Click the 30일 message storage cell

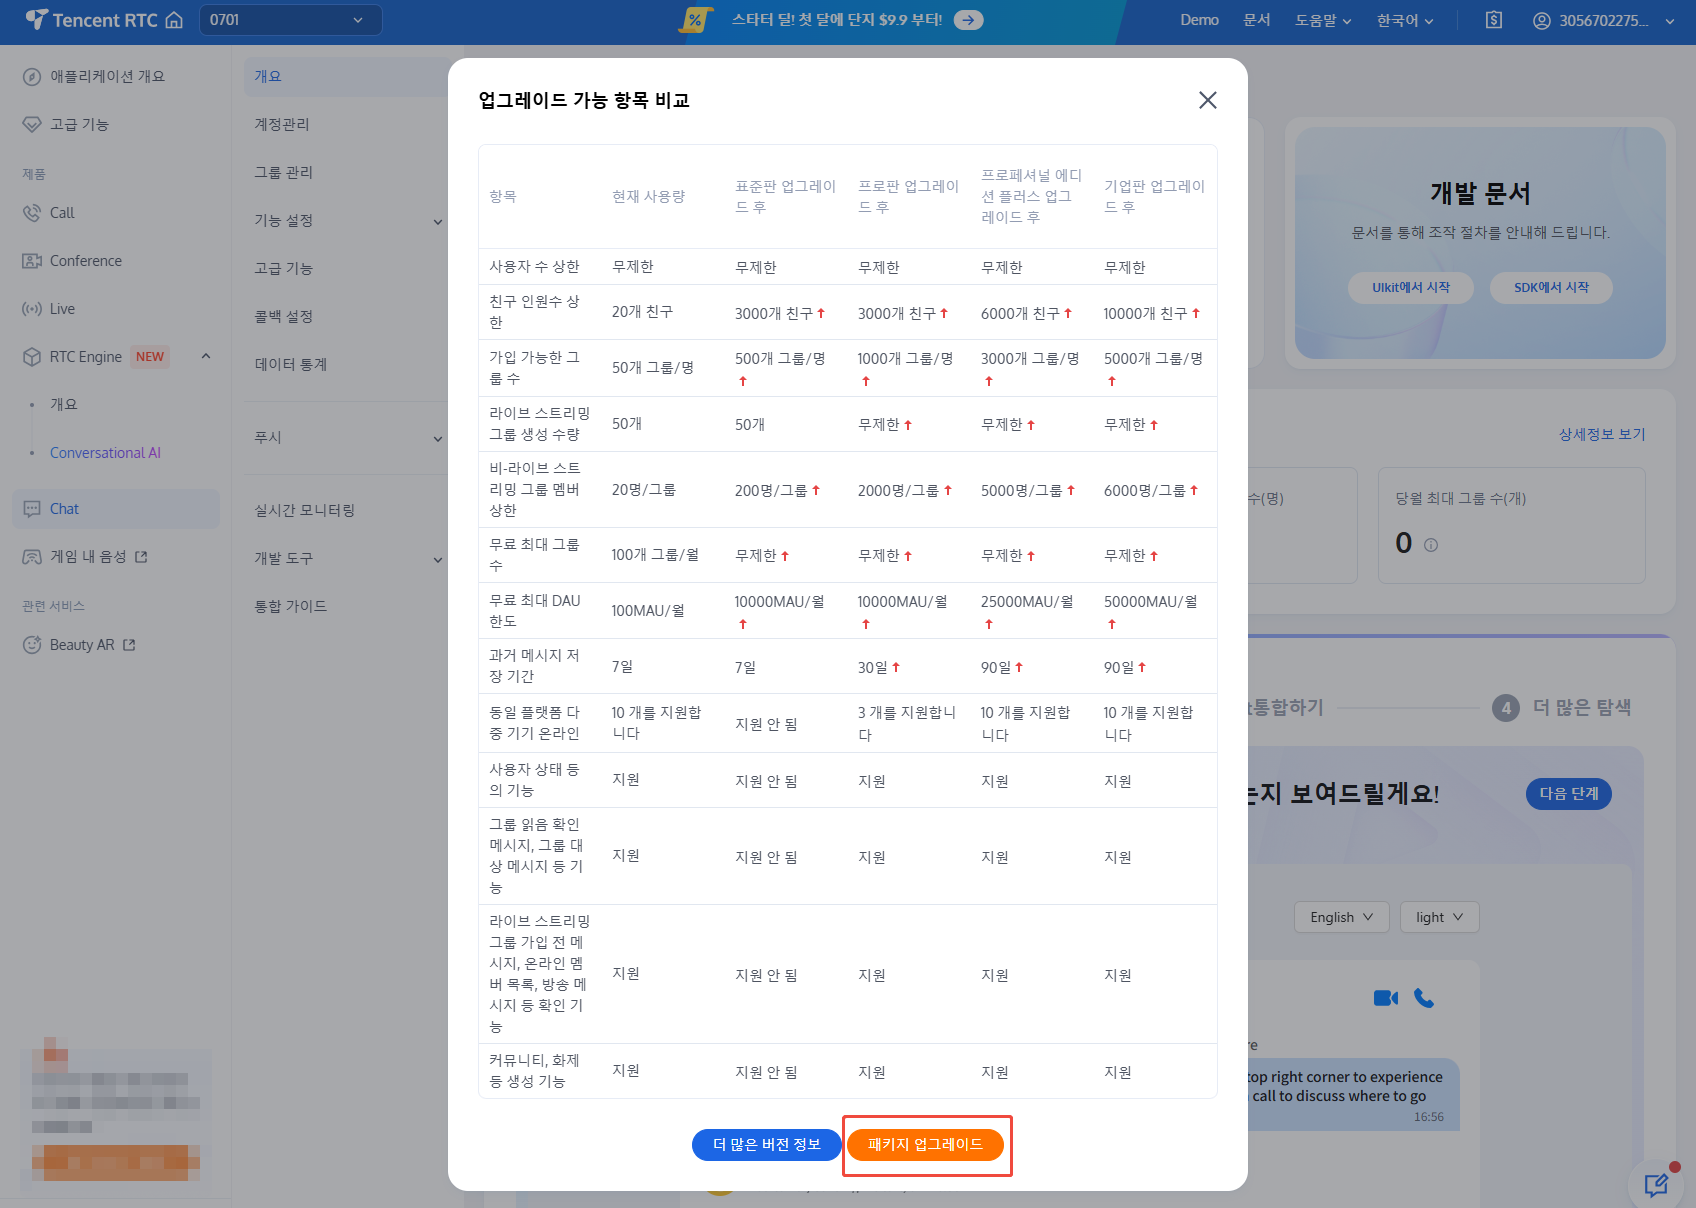click(x=879, y=668)
